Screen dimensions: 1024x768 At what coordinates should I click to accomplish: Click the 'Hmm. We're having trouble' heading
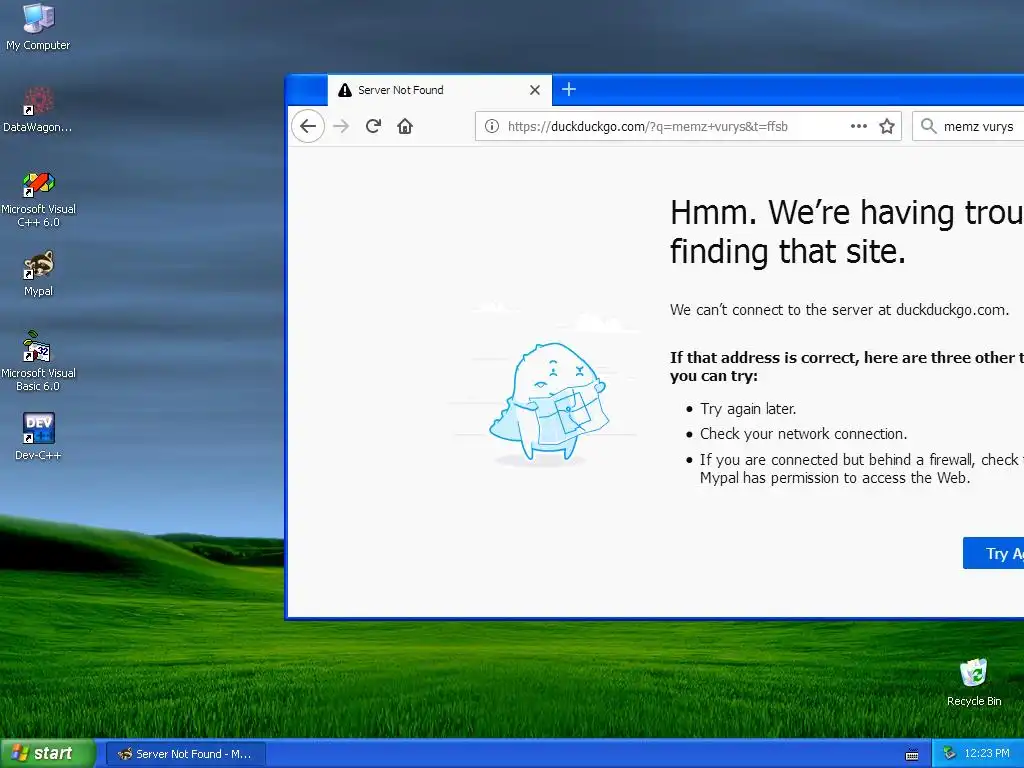click(x=846, y=232)
